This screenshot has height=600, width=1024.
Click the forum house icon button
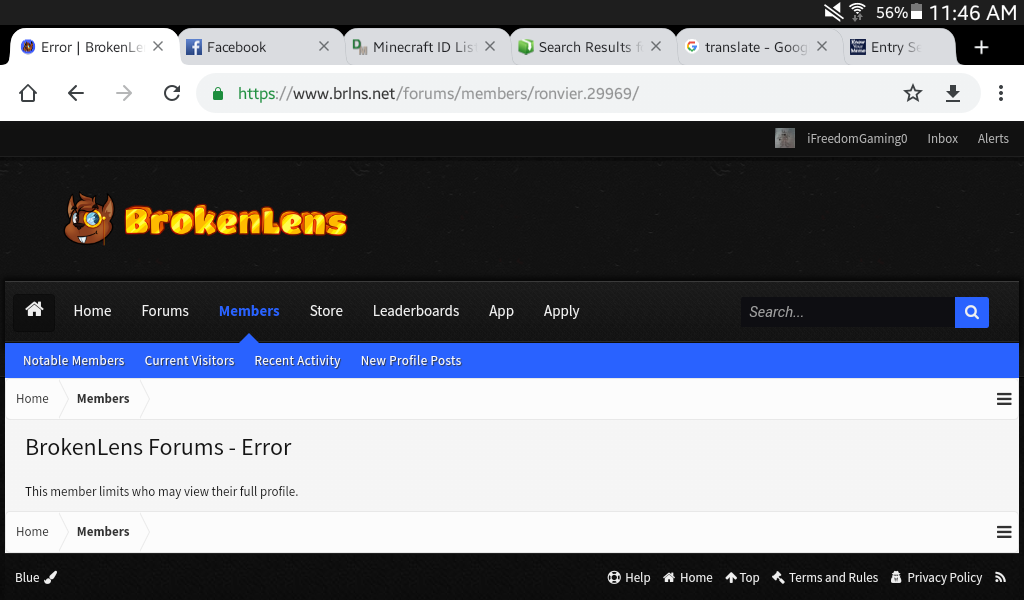point(34,310)
